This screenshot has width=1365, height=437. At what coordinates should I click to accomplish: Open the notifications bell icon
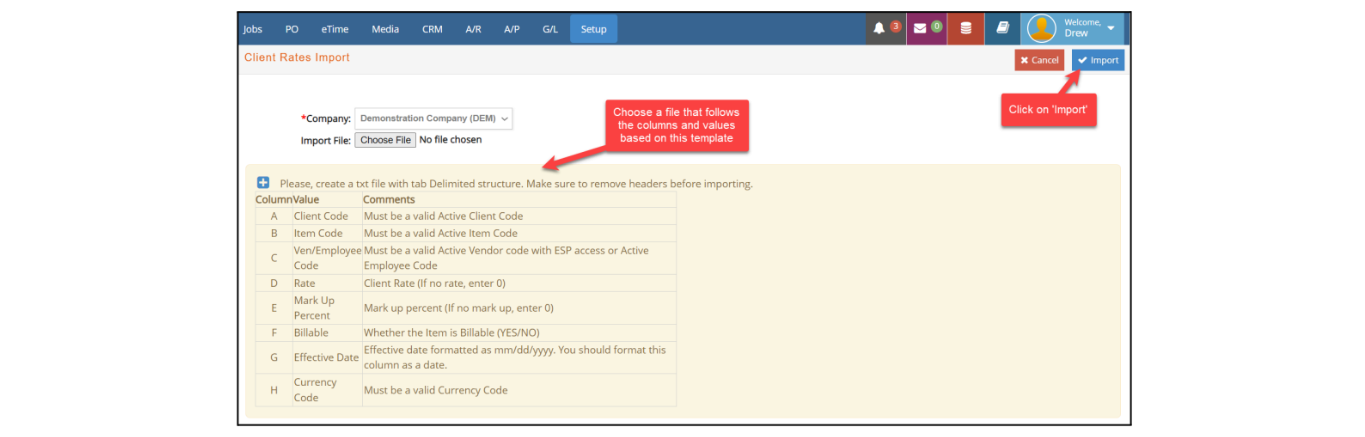(x=880, y=28)
